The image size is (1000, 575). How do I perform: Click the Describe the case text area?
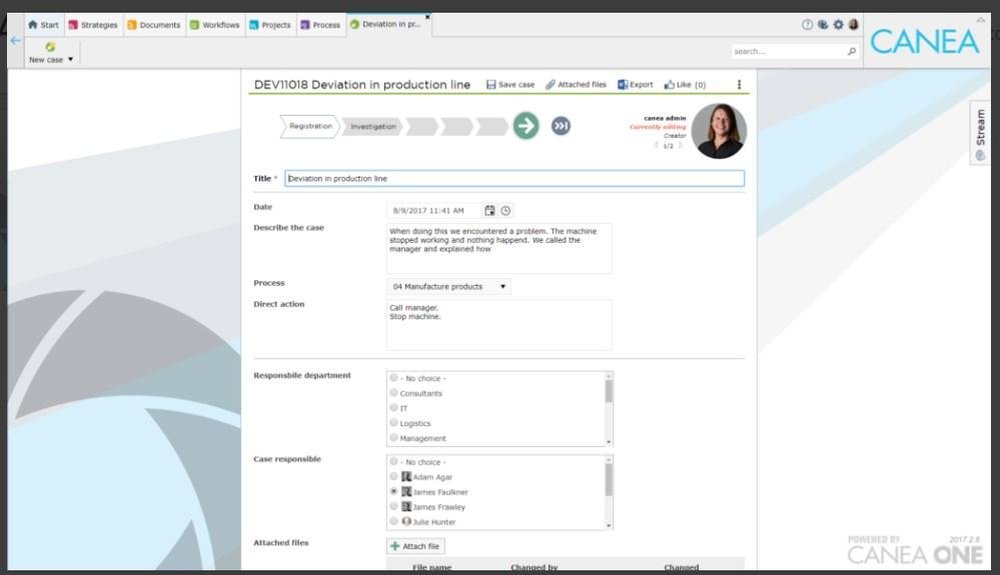pyautogui.click(x=499, y=249)
